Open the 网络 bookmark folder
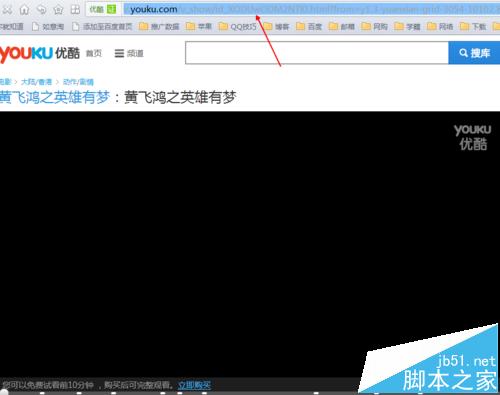500x395 pixels. (x=440, y=26)
